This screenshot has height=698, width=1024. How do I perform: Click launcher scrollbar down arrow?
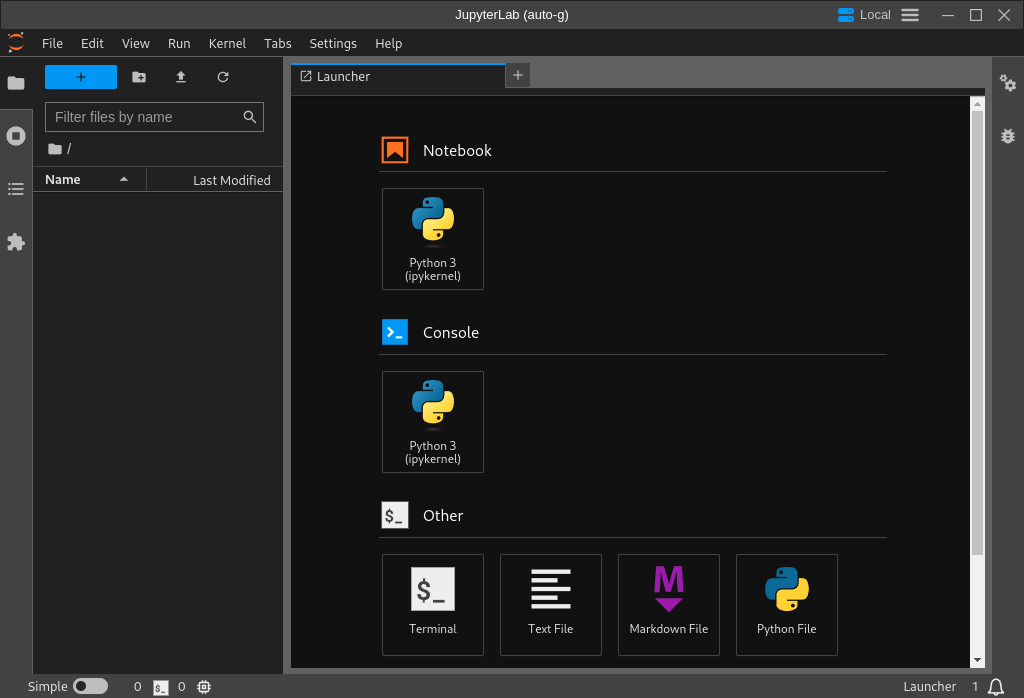click(x=978, y=660)
